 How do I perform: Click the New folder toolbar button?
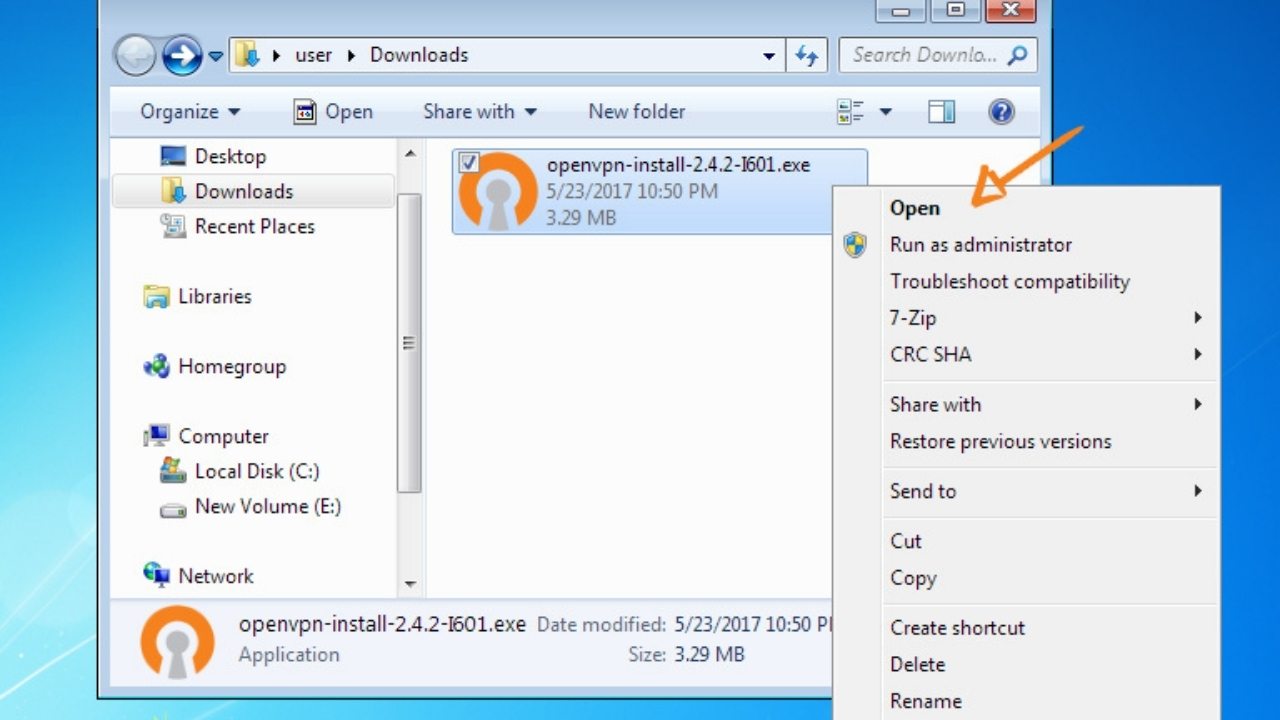(637, 112)
